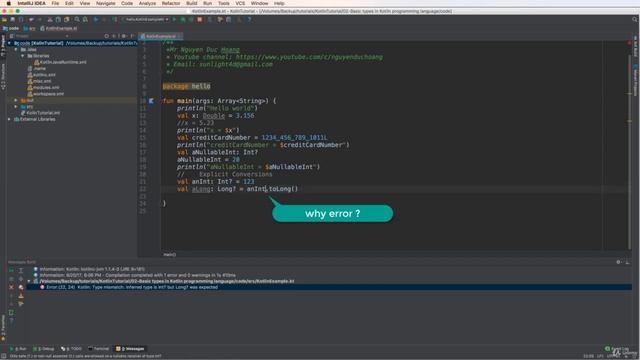Open the Apple menu
640x360 pixels.
click(8, 3)
